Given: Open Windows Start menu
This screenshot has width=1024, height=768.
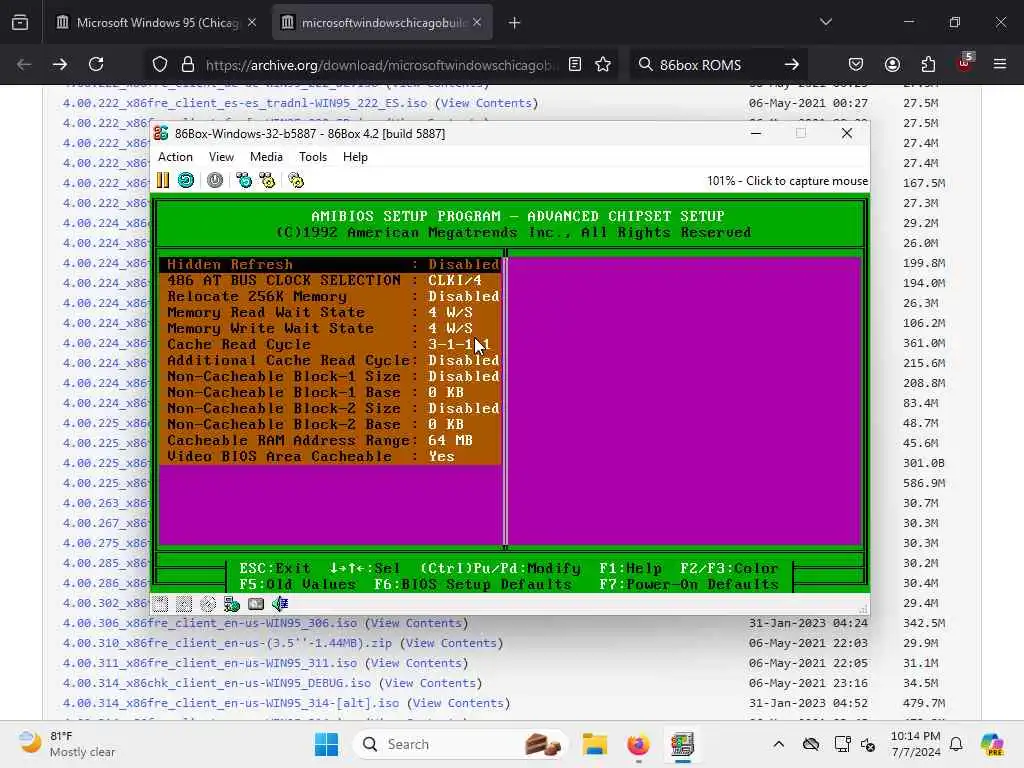Looking at the screenshot, I should (326, 744).
